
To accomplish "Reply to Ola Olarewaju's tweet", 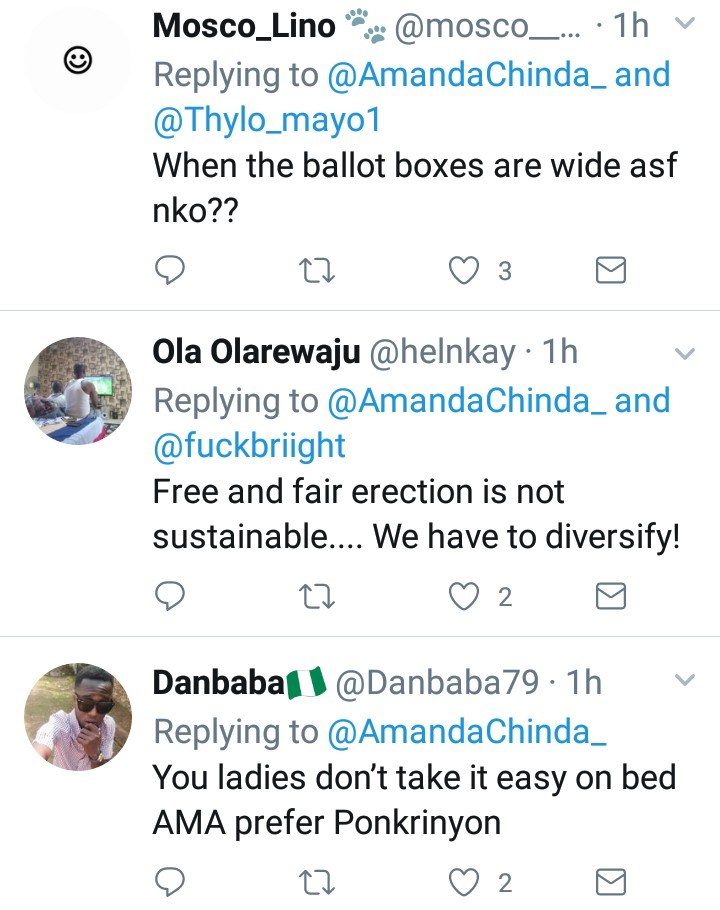I will pos(170,597).
